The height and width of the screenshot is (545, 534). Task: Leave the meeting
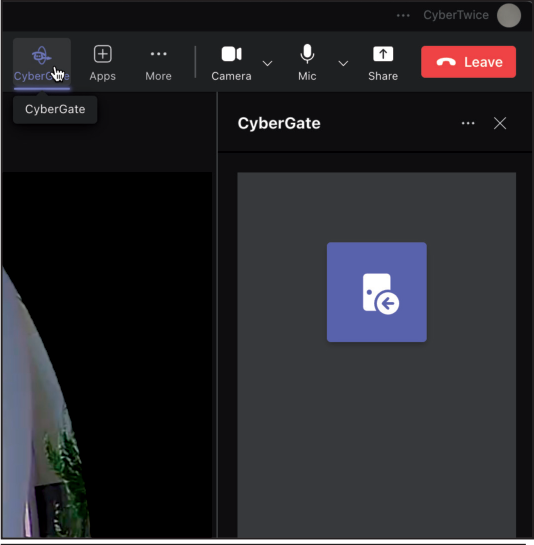[x=468, y=62]
